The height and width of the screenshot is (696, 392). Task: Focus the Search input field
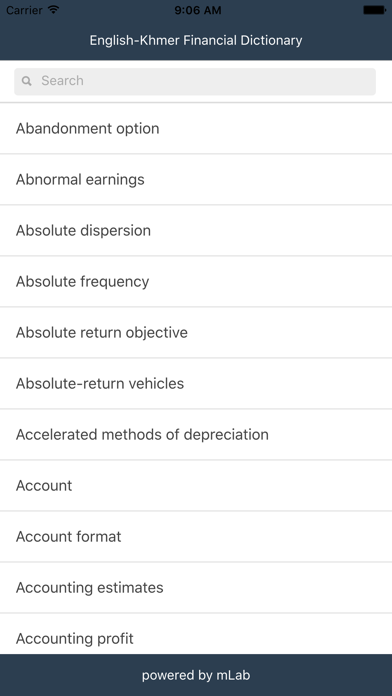tap(195, 81)
